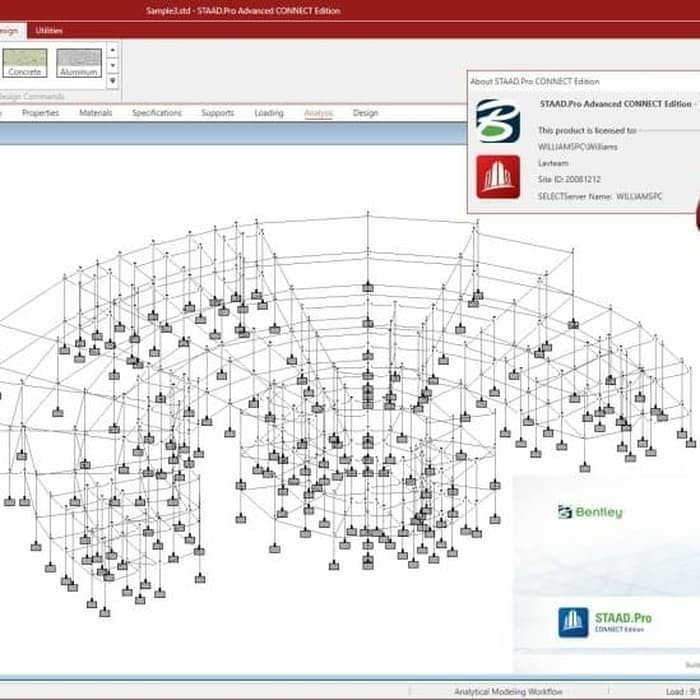Open the Design page tab

pos(365,113)
